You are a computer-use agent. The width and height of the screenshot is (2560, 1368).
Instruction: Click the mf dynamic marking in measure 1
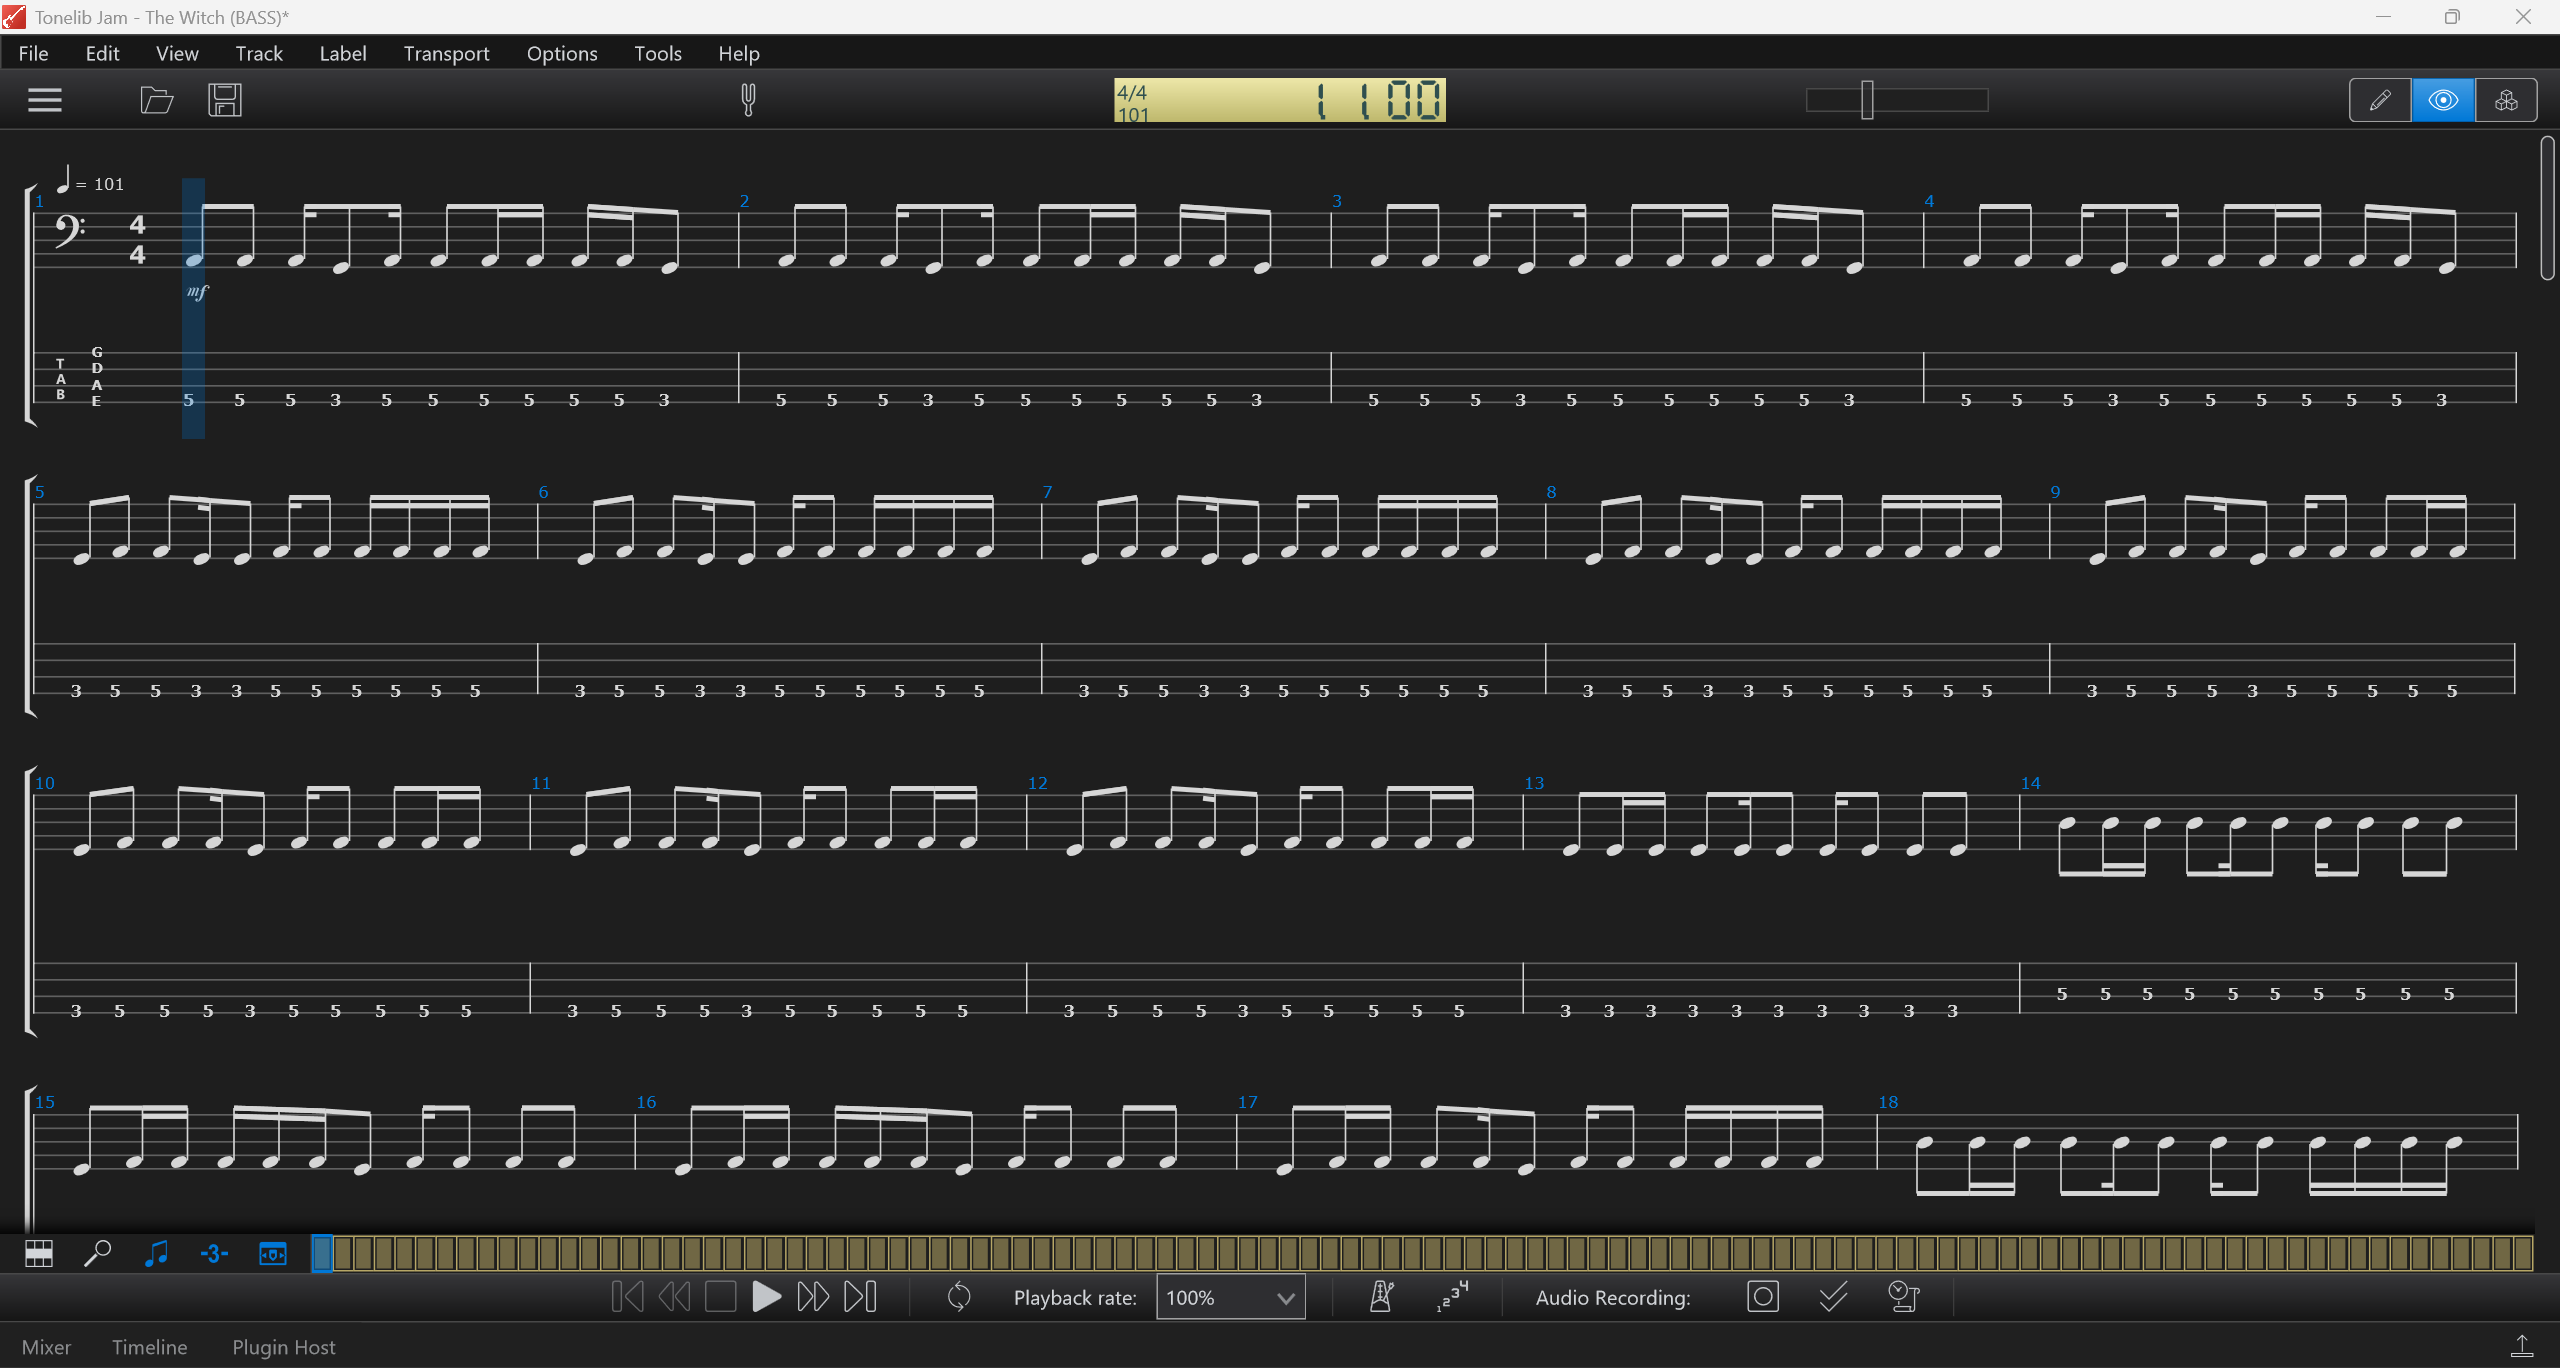point(198,291)
